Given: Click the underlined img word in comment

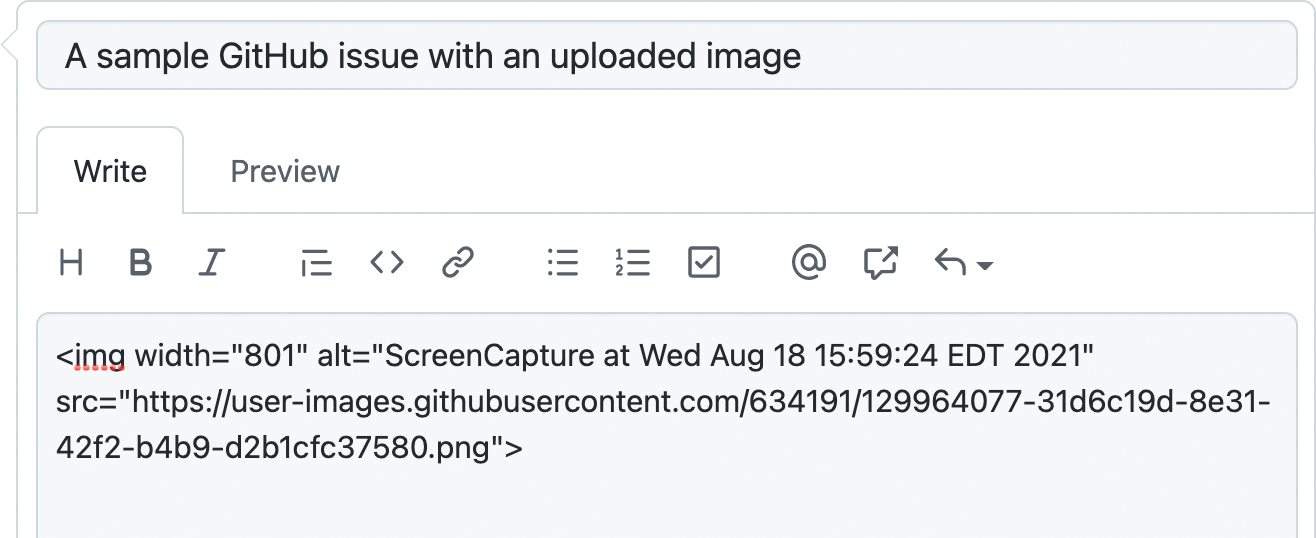Looking at the screenshot, I should [100, 355].
